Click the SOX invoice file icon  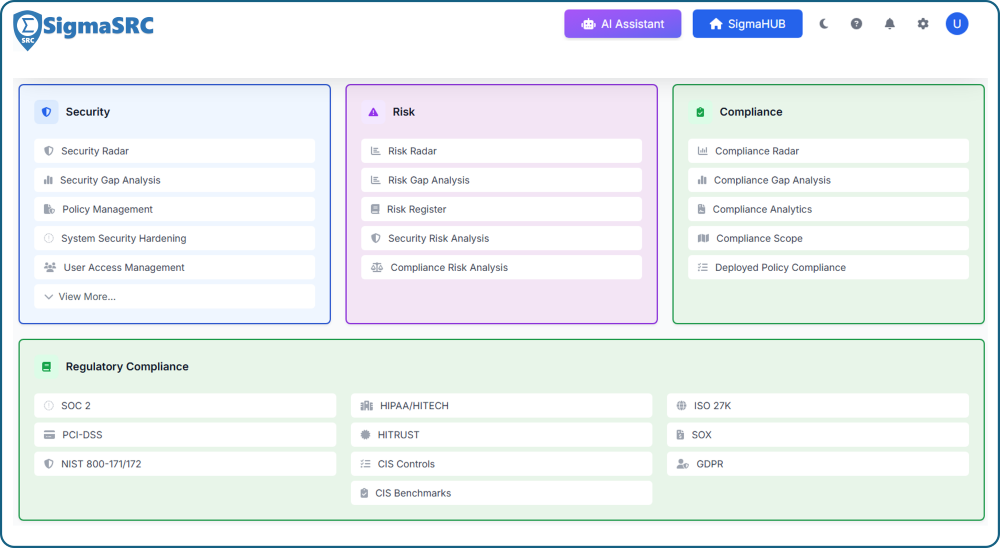pos(680,435)
